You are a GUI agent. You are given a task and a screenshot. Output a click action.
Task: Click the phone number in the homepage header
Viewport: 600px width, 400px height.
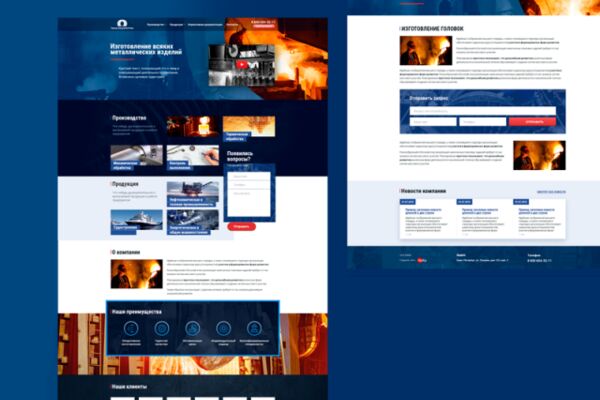pos(263,22)
